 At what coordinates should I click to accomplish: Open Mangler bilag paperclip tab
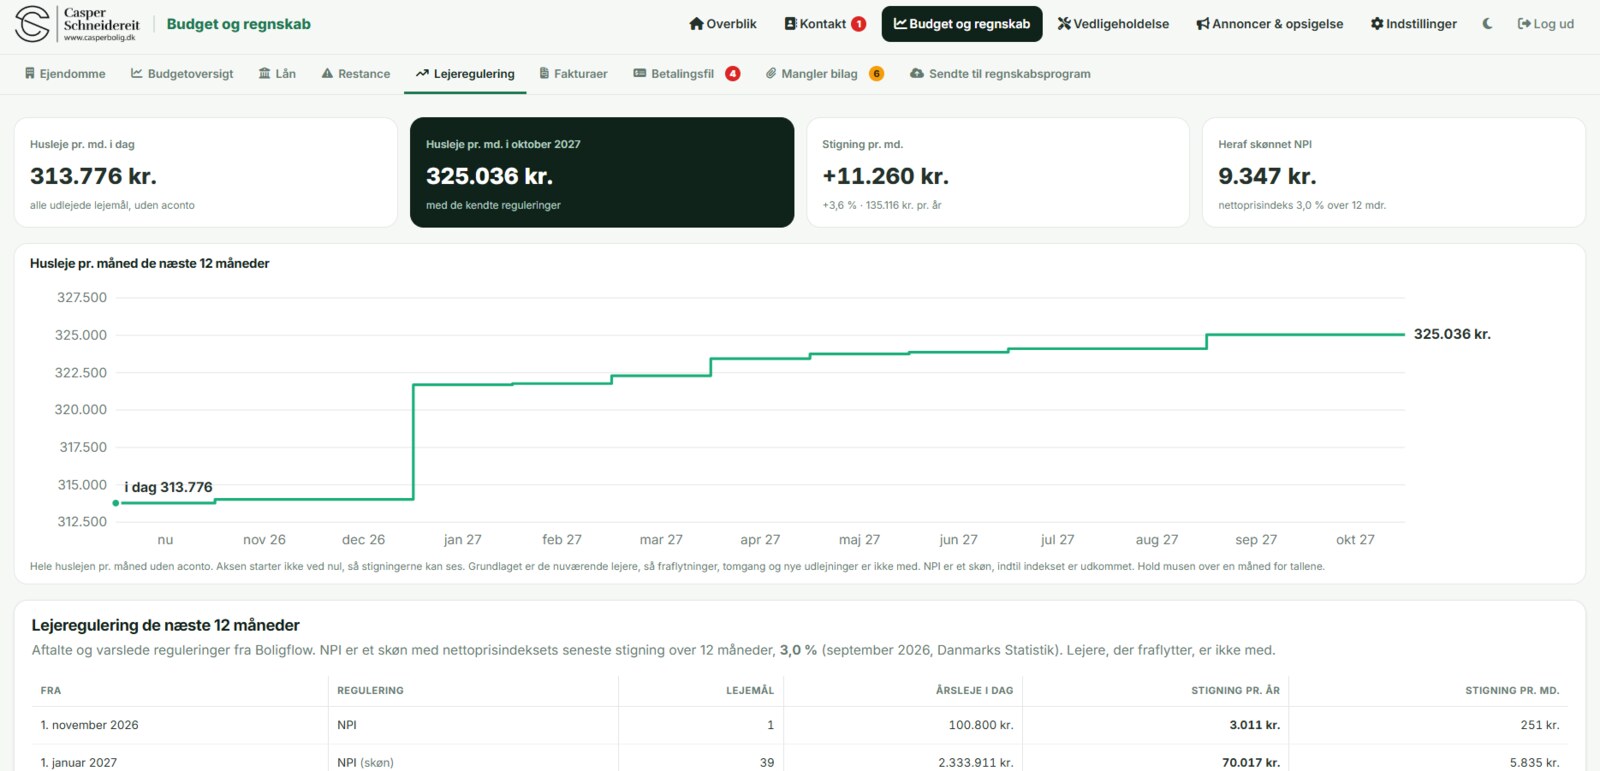pyautogui.click(x=824, y=74)
